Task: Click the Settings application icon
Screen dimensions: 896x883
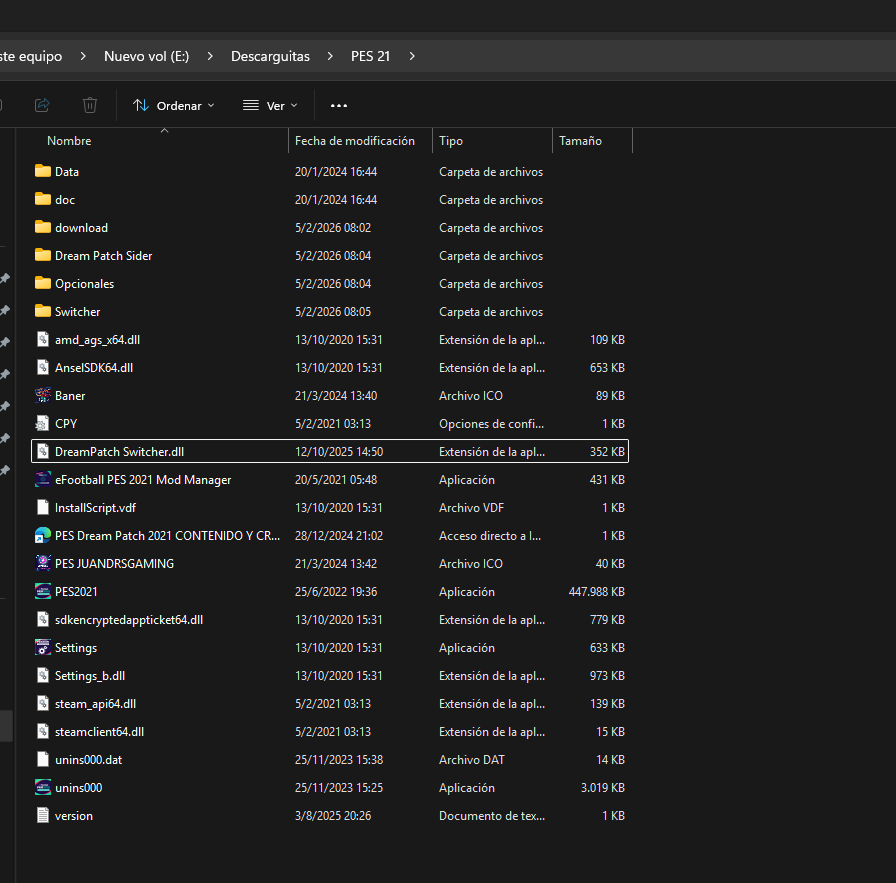Action: click(x=43, y=648)
